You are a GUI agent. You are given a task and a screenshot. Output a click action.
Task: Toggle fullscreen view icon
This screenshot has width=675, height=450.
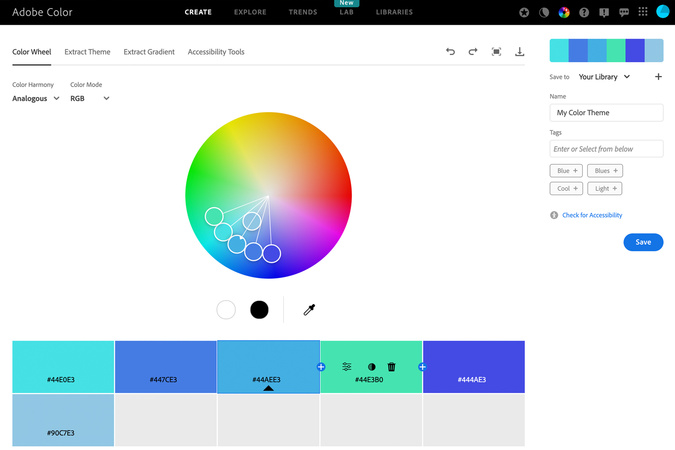coord(496,52)
